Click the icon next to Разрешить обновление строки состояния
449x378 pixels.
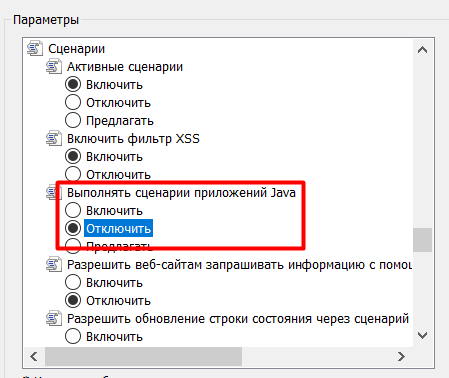point(54,318)
